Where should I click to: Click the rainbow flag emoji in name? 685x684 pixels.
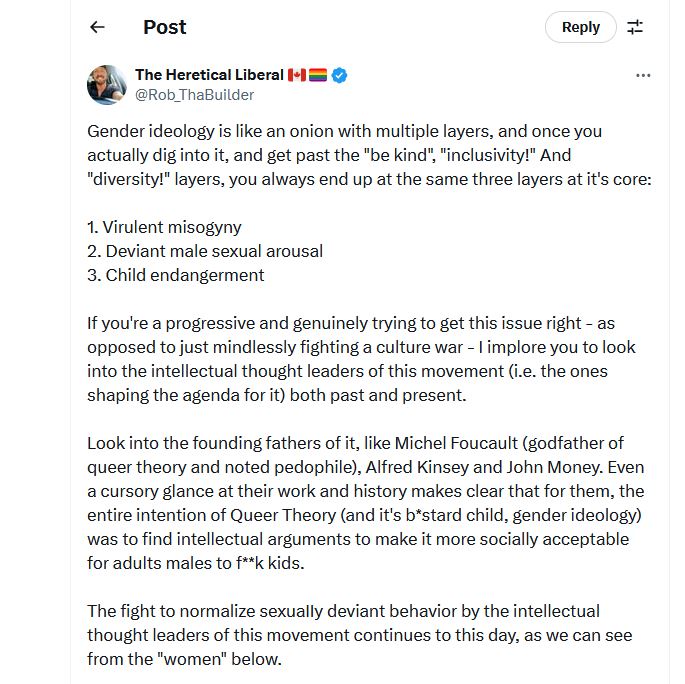click(318, 75)
